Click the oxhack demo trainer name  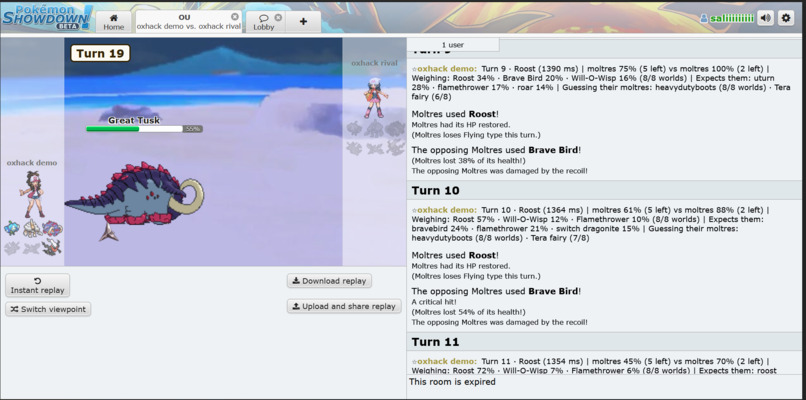tap(32, 162)
